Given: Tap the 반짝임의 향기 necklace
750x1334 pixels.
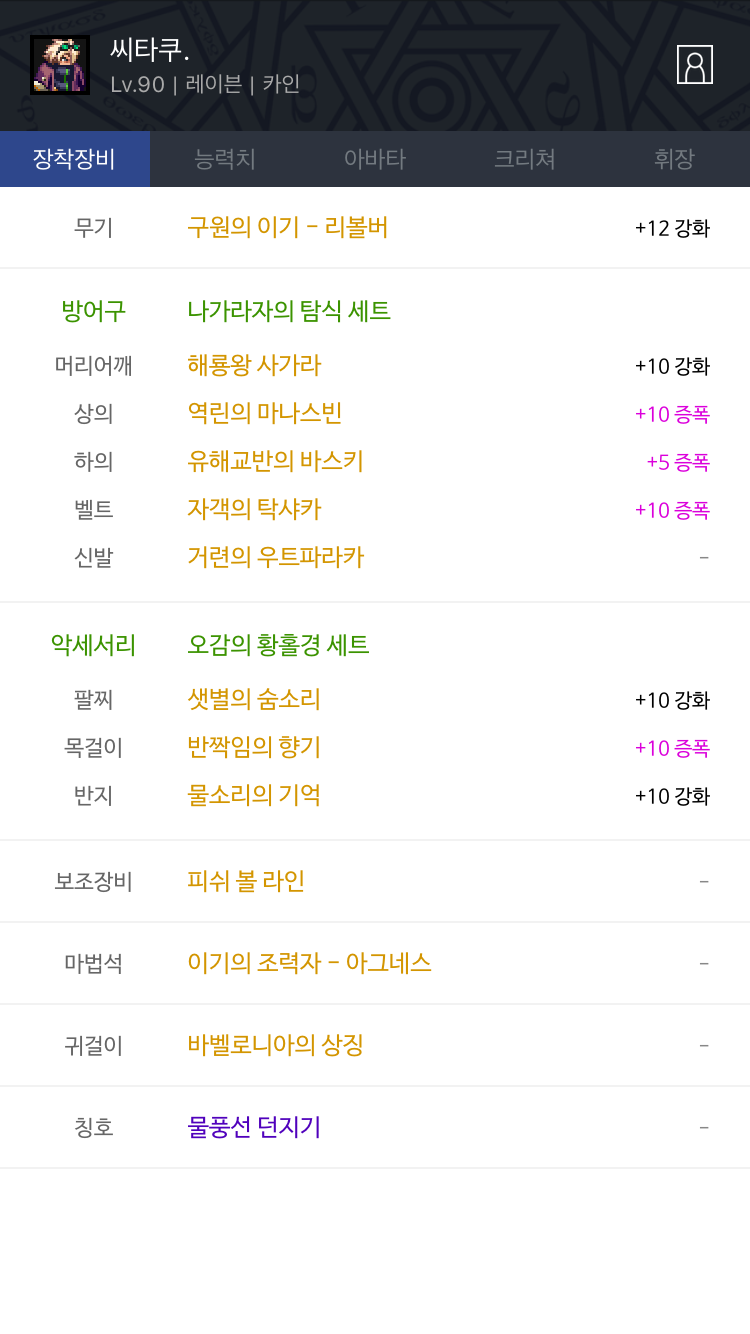Looking at the screenshot, I should 254,748.
